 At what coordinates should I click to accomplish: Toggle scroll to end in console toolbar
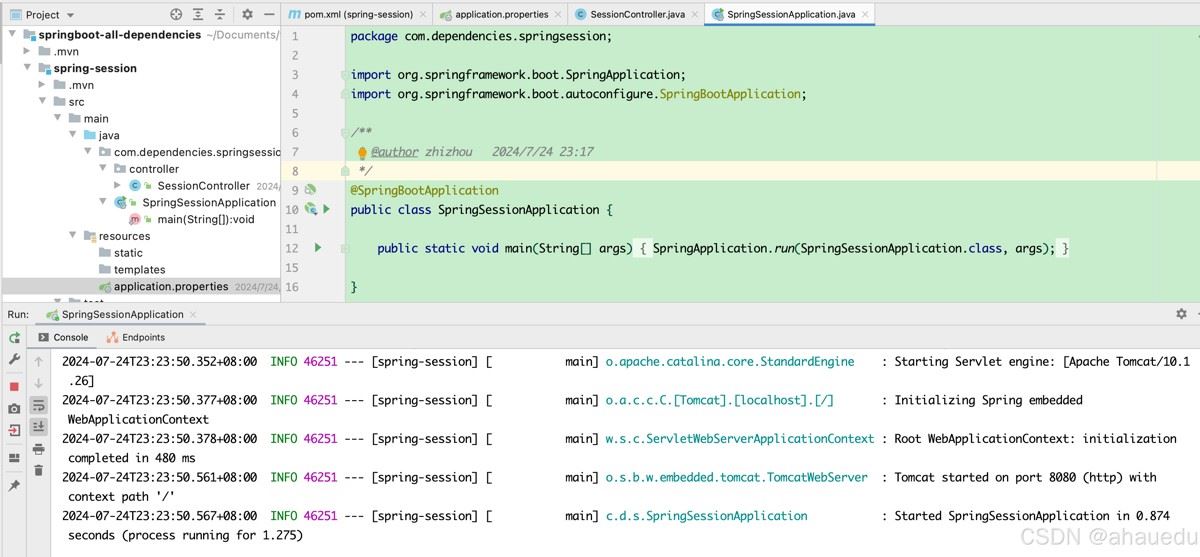coord(39,427)
